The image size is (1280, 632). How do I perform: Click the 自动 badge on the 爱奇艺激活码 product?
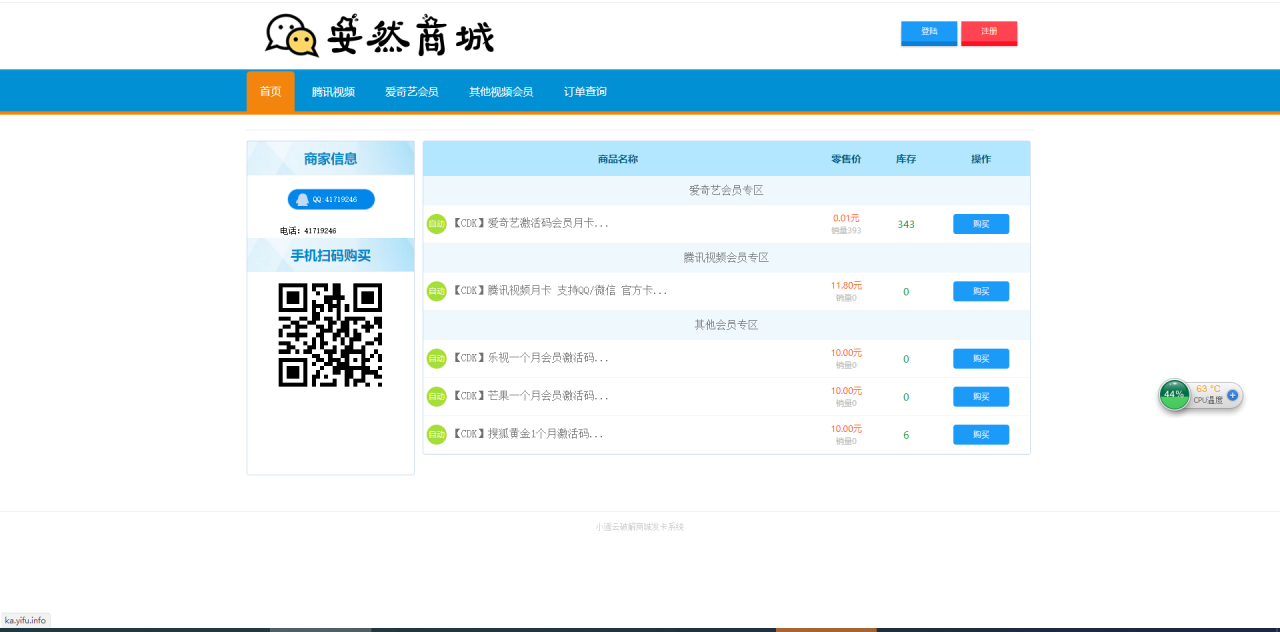436,223
